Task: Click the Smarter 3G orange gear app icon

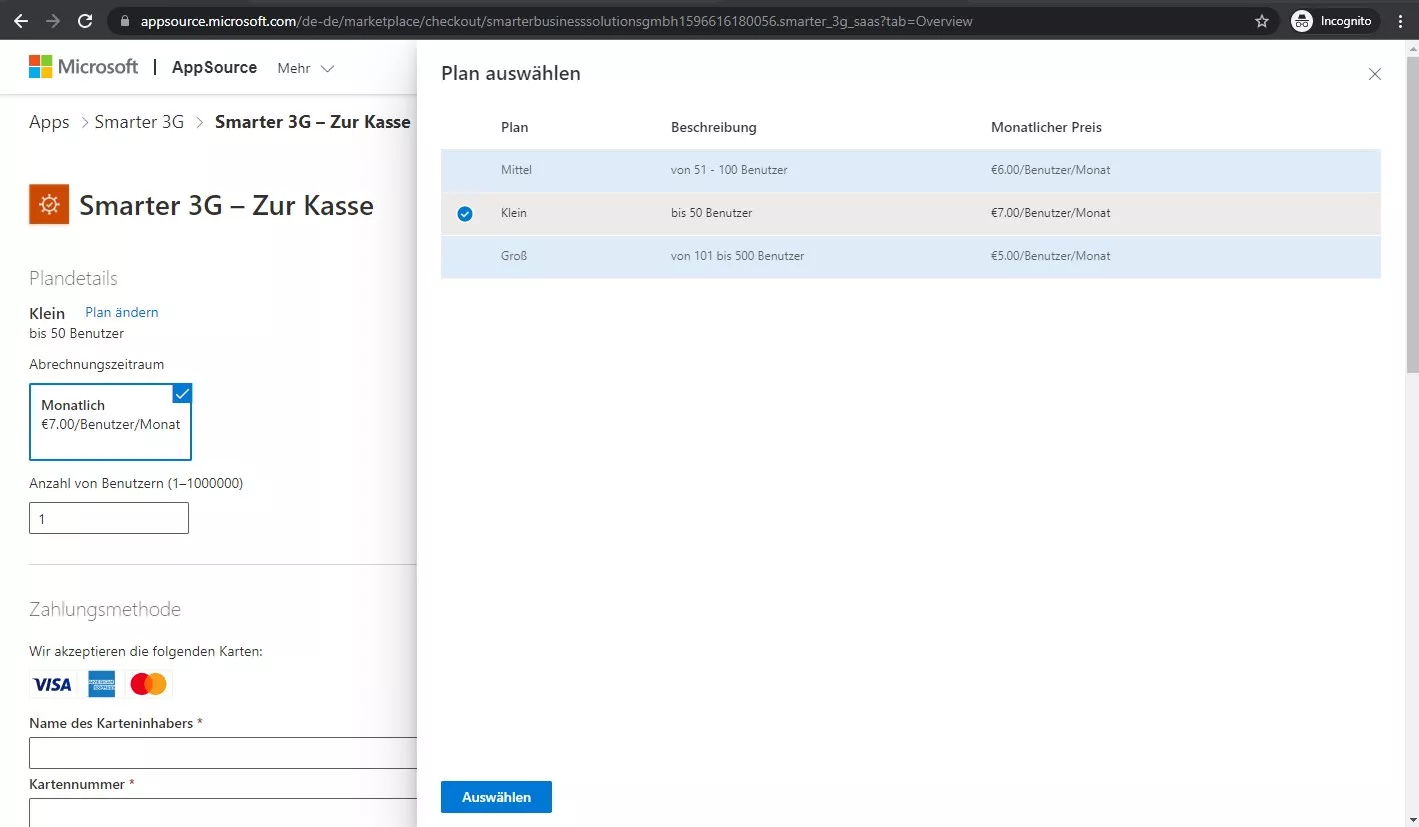Action: pyautogui.click(x=48, y=204)
